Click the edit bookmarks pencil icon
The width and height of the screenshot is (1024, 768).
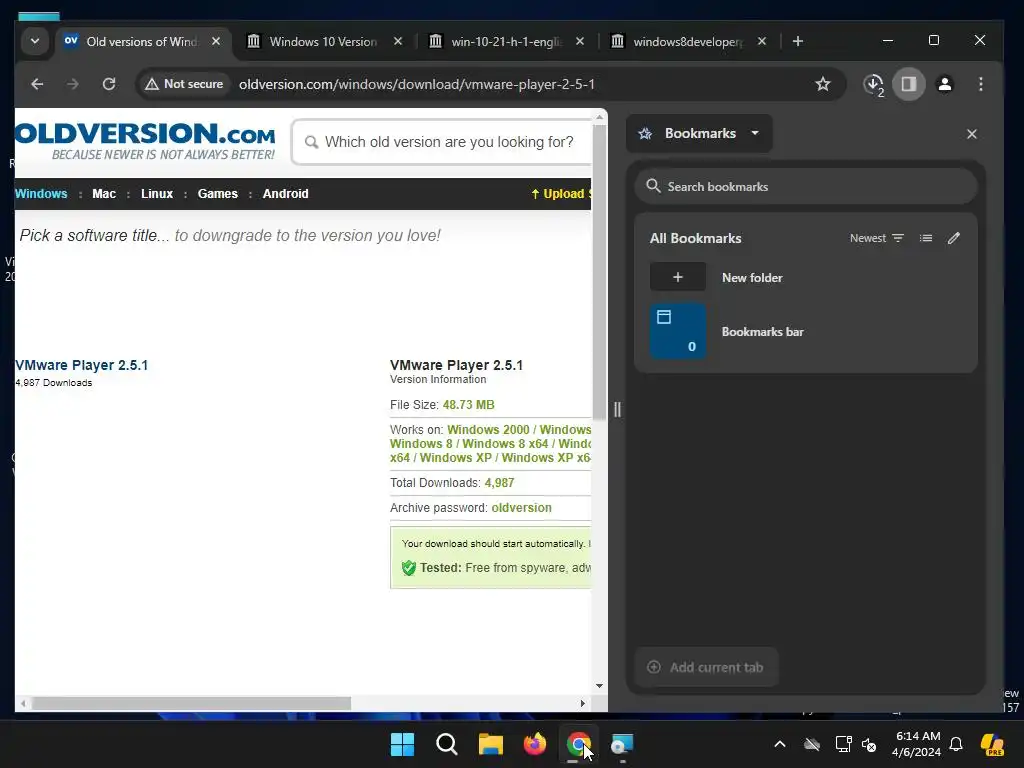(954, 238)
